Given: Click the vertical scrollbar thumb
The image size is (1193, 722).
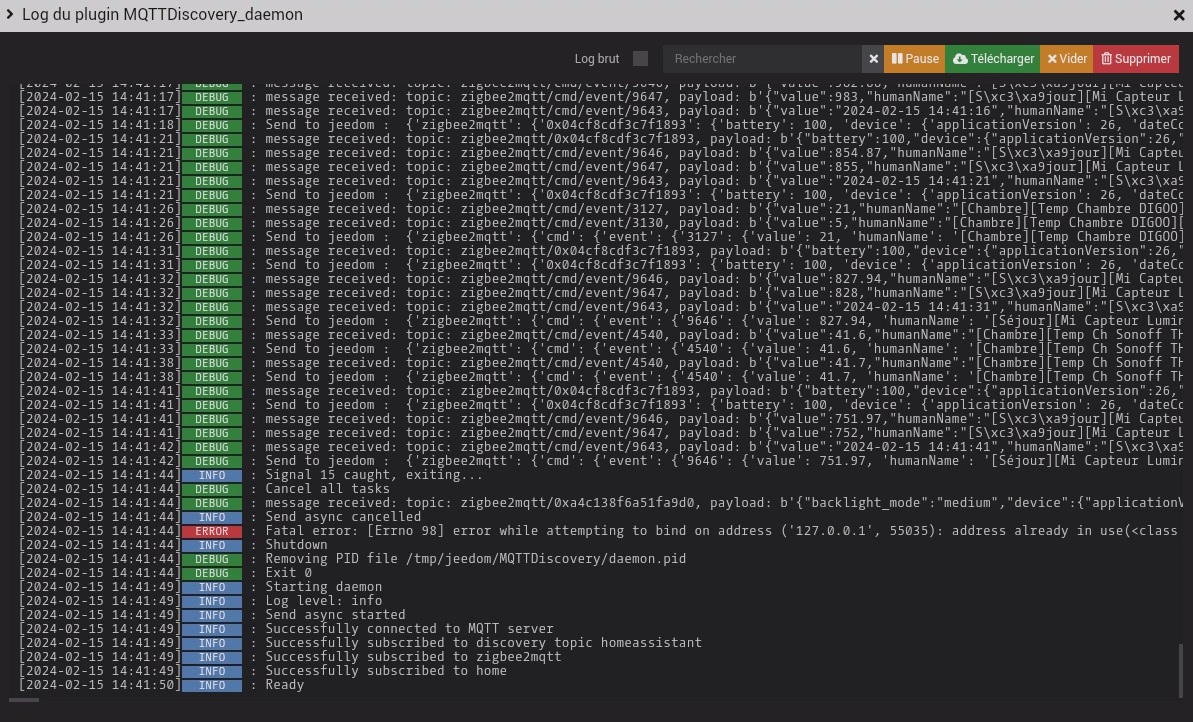Looking at the screenshot, I should coord(1181,670).
